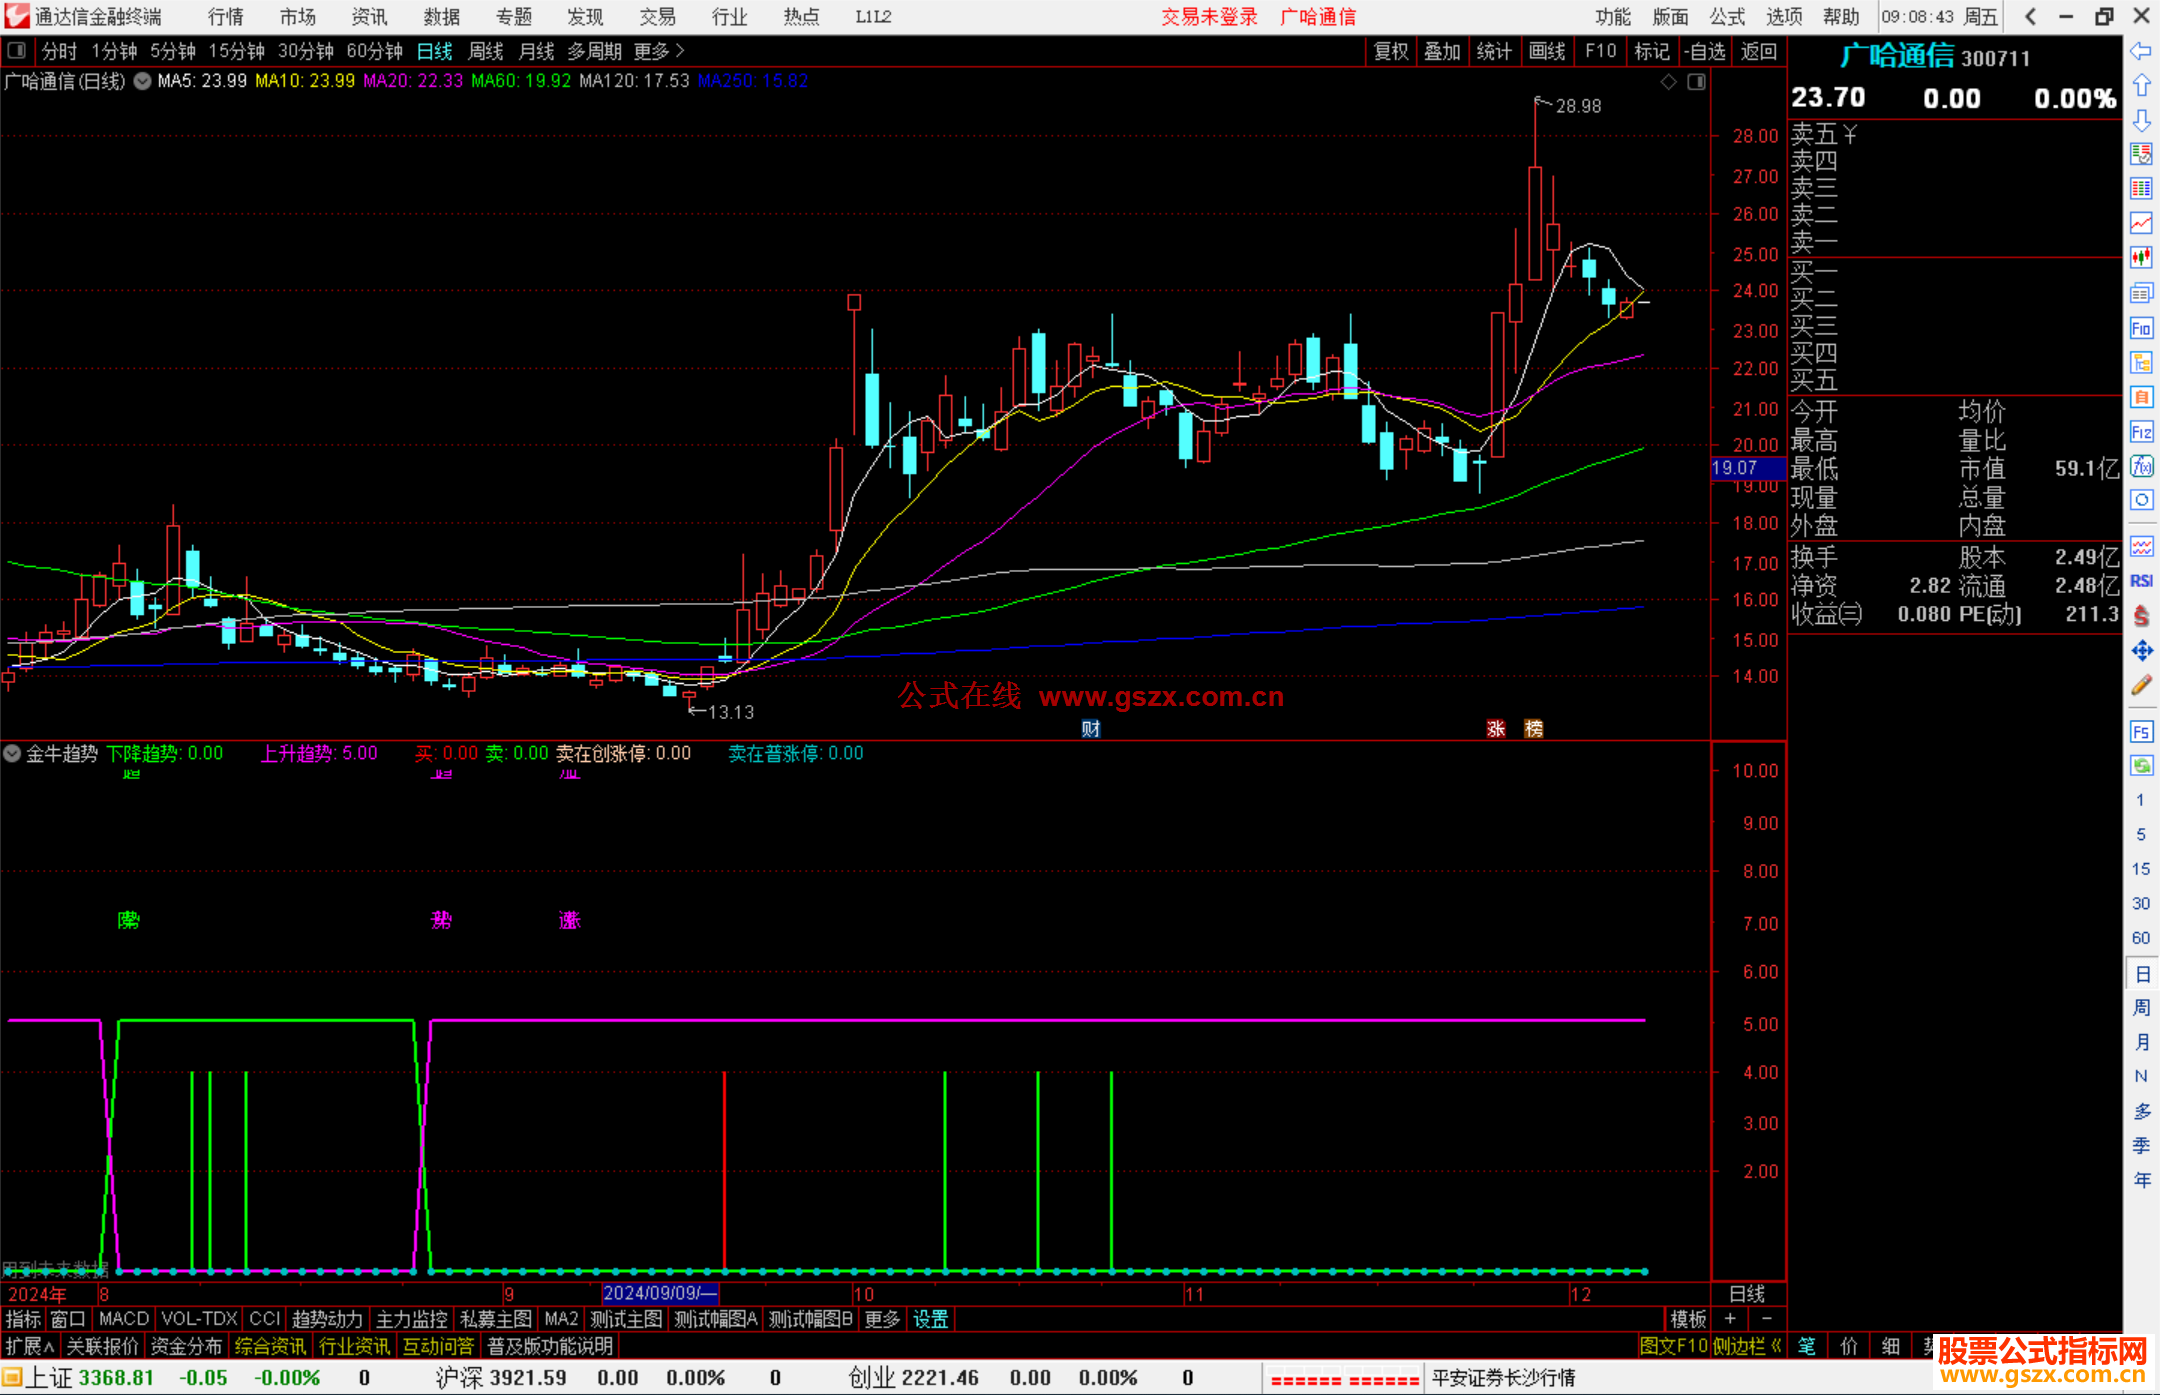Select the 周线 period tab
The height and width of the screenshot is (1395, 2160).
coord(486,51)
